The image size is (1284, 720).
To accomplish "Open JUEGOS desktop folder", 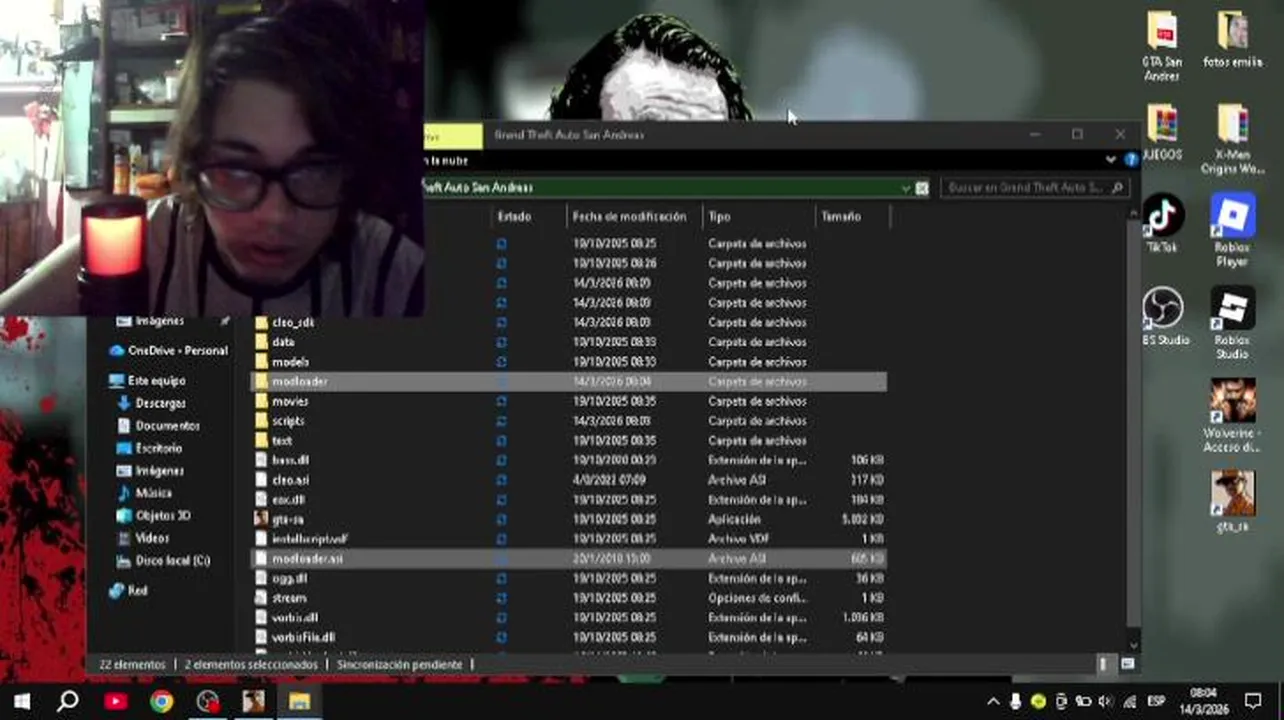I will point(1161,133).
